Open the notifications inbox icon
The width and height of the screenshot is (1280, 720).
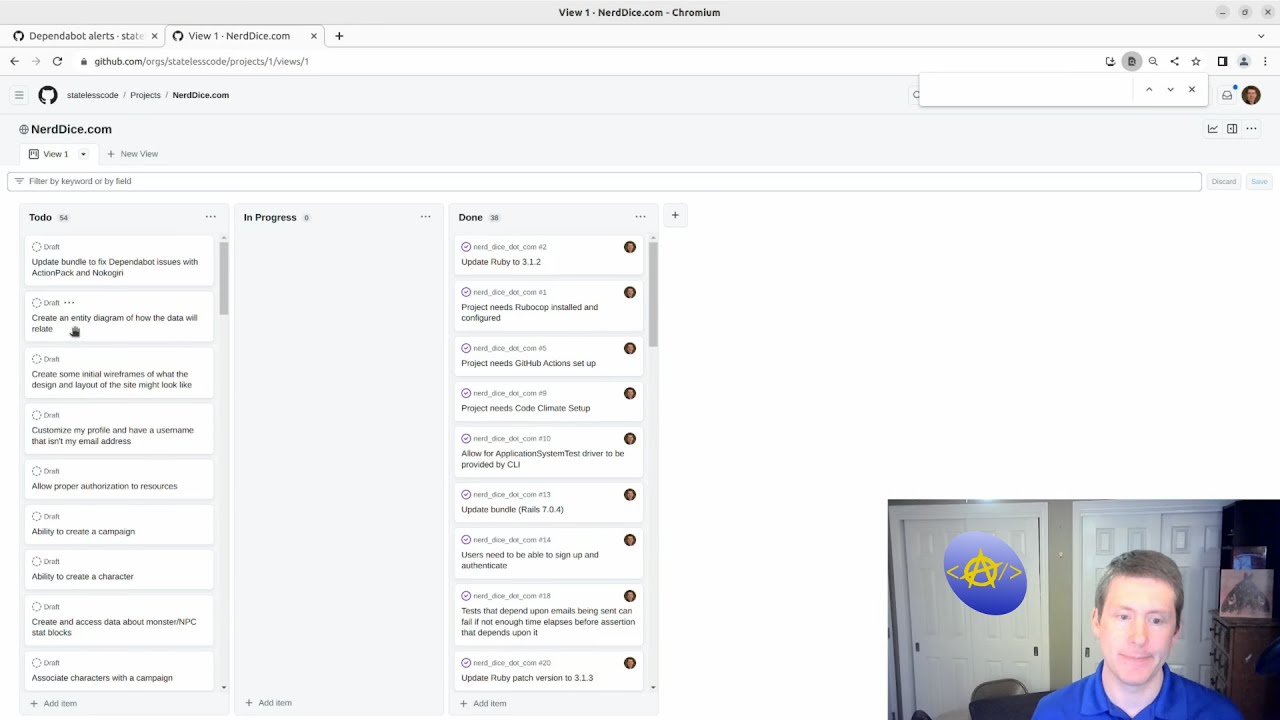1227,95
